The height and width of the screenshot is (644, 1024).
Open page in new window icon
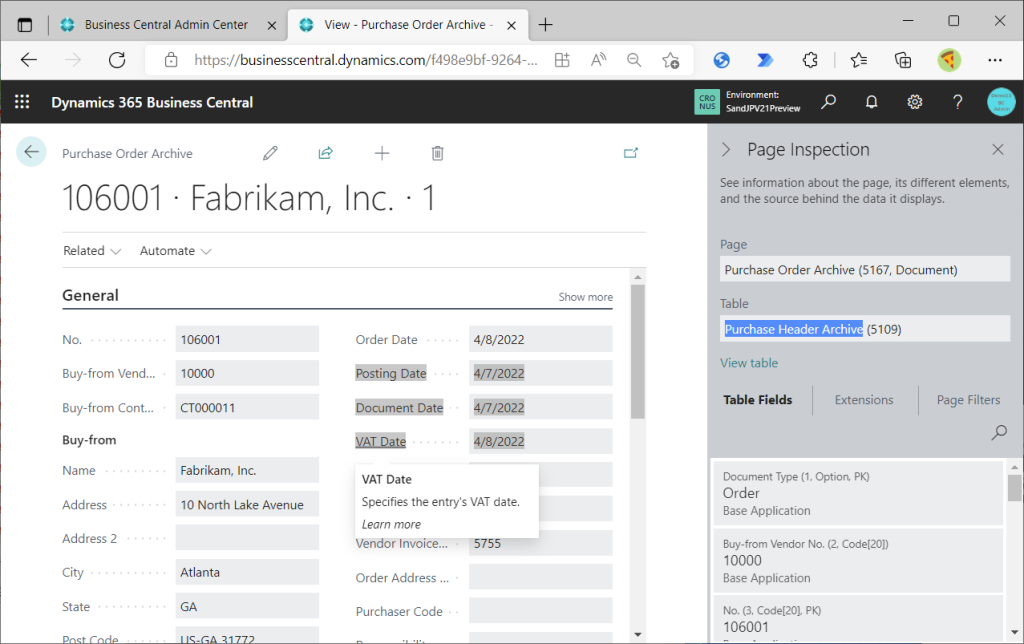630,153
